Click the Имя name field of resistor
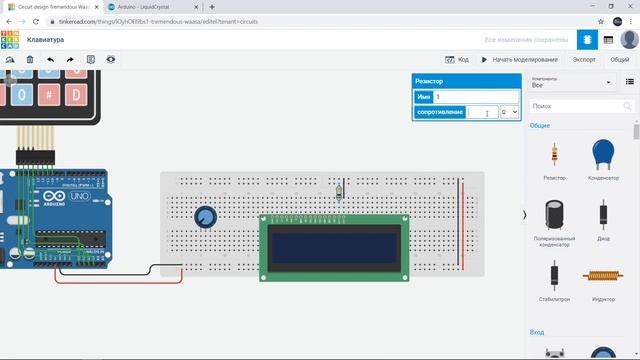This screenshot has height=360, width=640. (476, 97)
